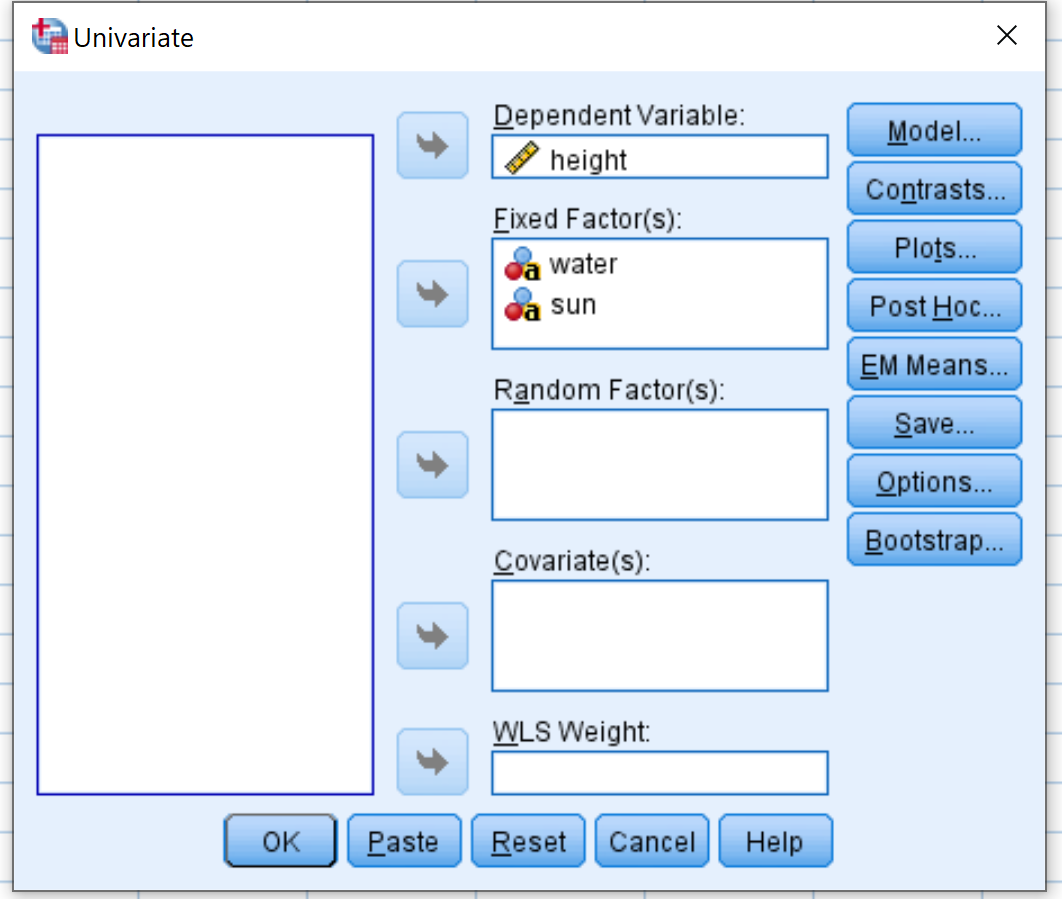The height and width of the screenshot is (899, 1062).
Task: Confirm with the OK button
Action: [x=280, y=841]
